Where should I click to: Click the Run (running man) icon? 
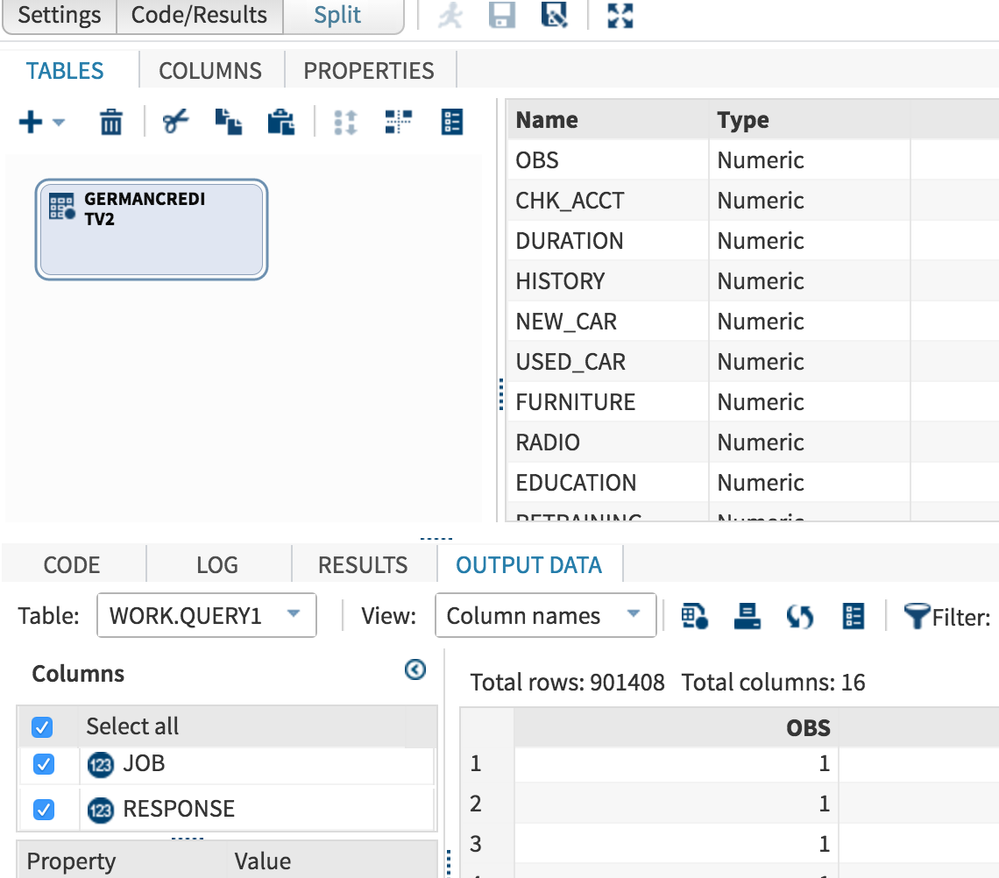(450, 16)
